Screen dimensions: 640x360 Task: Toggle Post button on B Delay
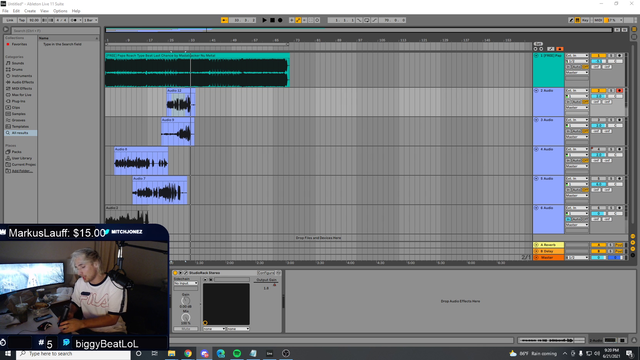tap(619, 251)
